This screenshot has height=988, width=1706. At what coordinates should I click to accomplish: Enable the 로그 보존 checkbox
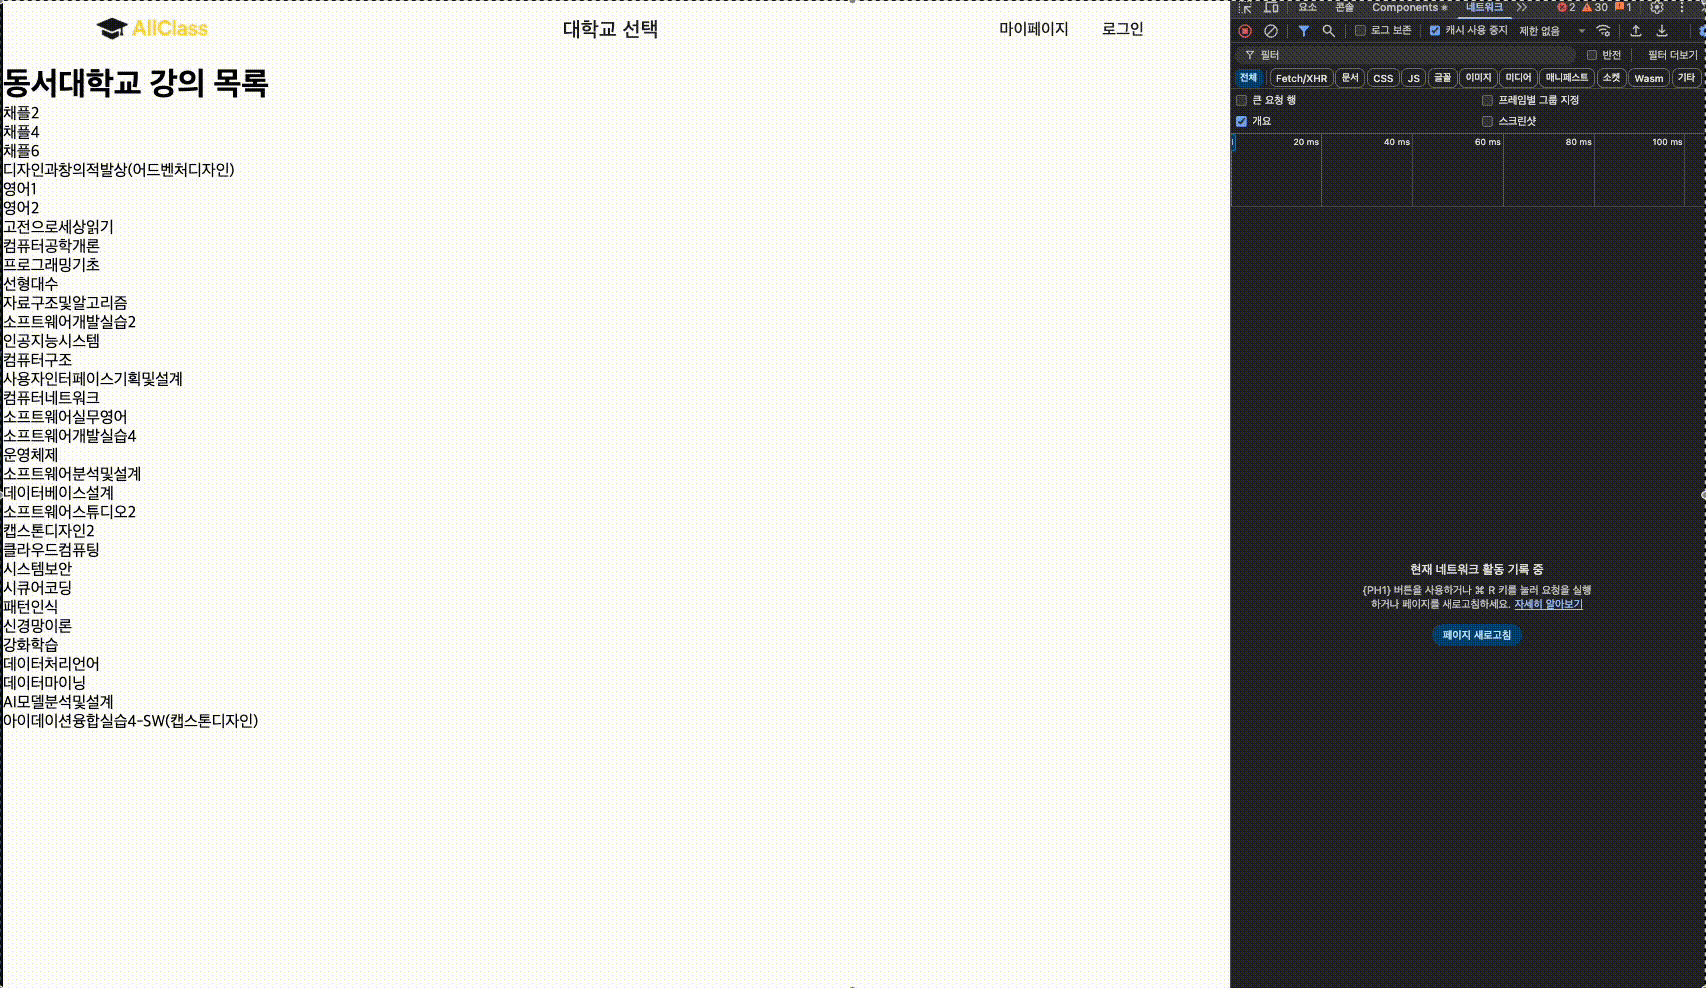(x=1360, y=31)
